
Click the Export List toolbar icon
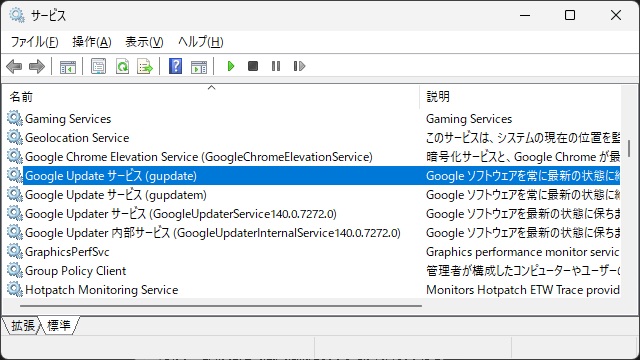[145, 66]
